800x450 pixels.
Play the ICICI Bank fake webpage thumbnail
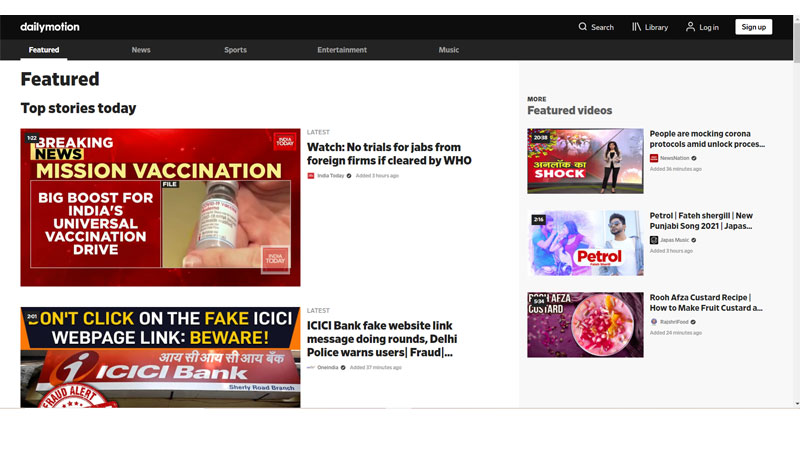point(160,357)
